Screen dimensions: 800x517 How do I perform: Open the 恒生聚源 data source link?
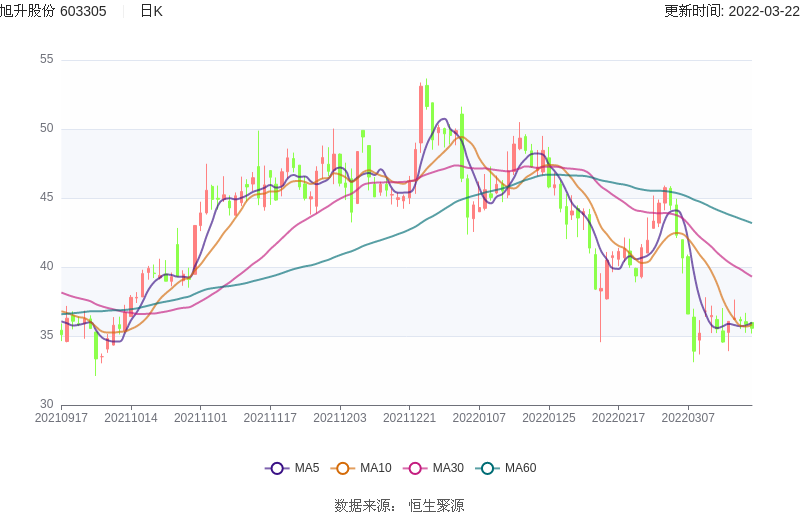click(436, 506)
